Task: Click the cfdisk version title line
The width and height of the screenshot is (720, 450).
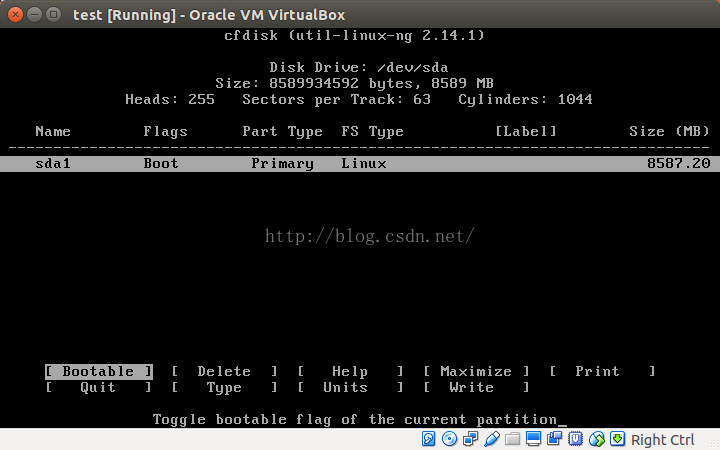Action: point(354,35)
